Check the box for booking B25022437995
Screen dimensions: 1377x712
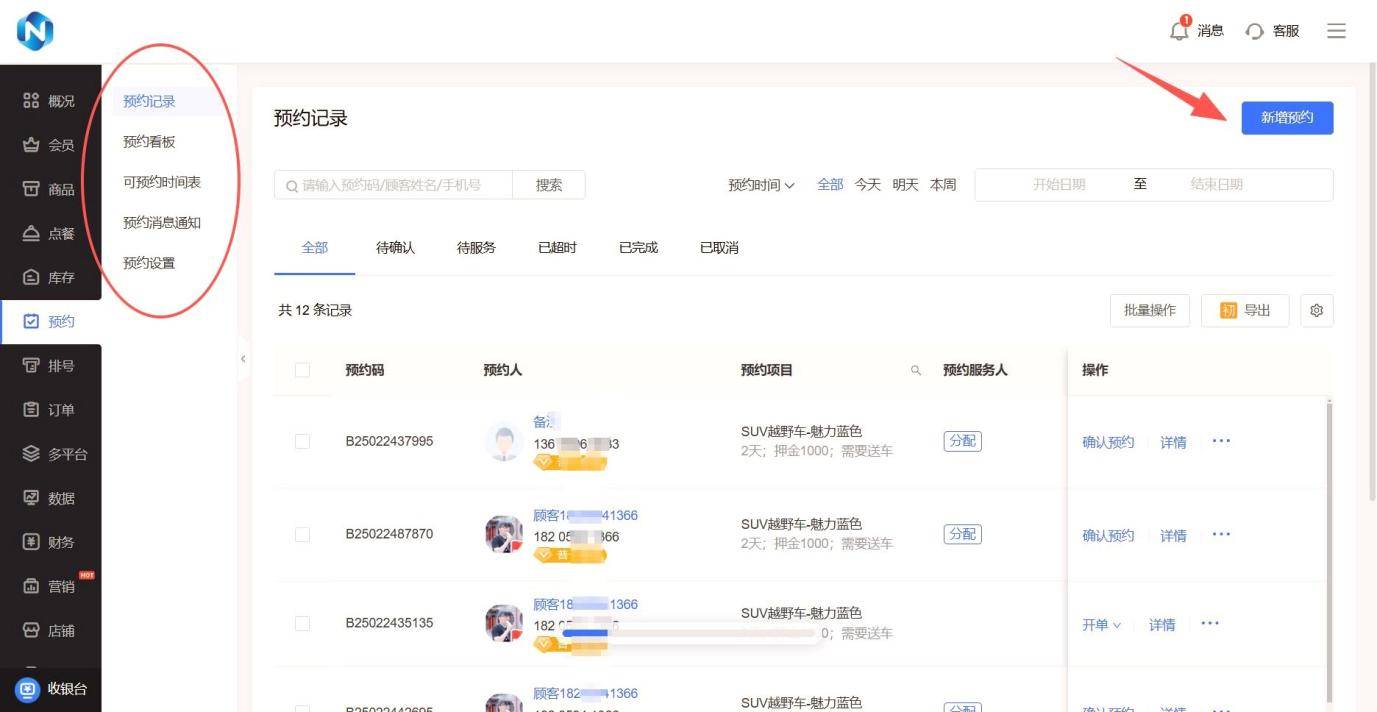(302, 441)
